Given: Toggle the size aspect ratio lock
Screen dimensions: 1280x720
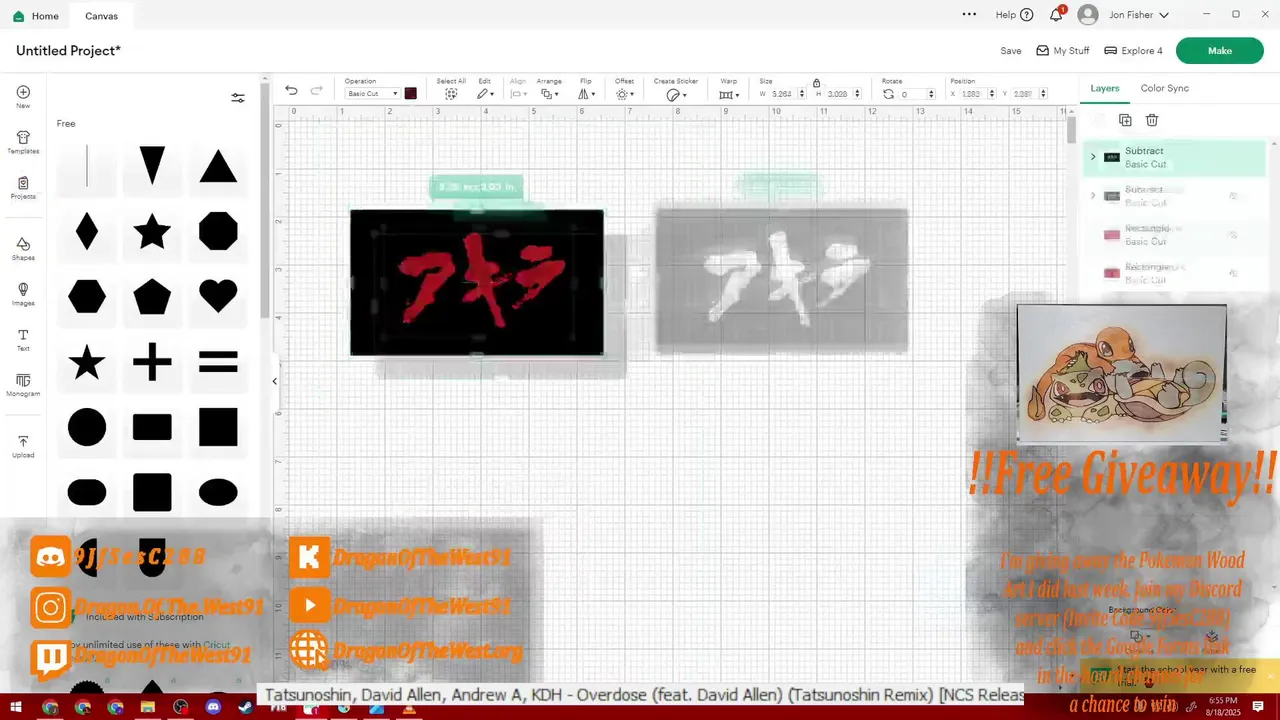Looking at the screenshot, I should pos(816,83).
